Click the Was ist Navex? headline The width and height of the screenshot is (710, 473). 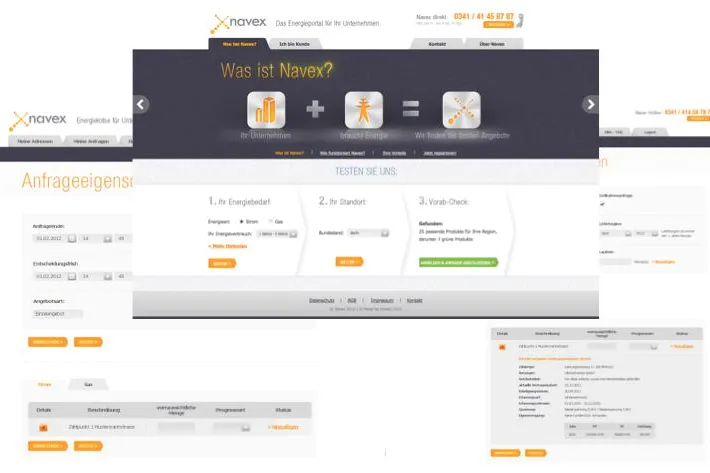[277, 71]
